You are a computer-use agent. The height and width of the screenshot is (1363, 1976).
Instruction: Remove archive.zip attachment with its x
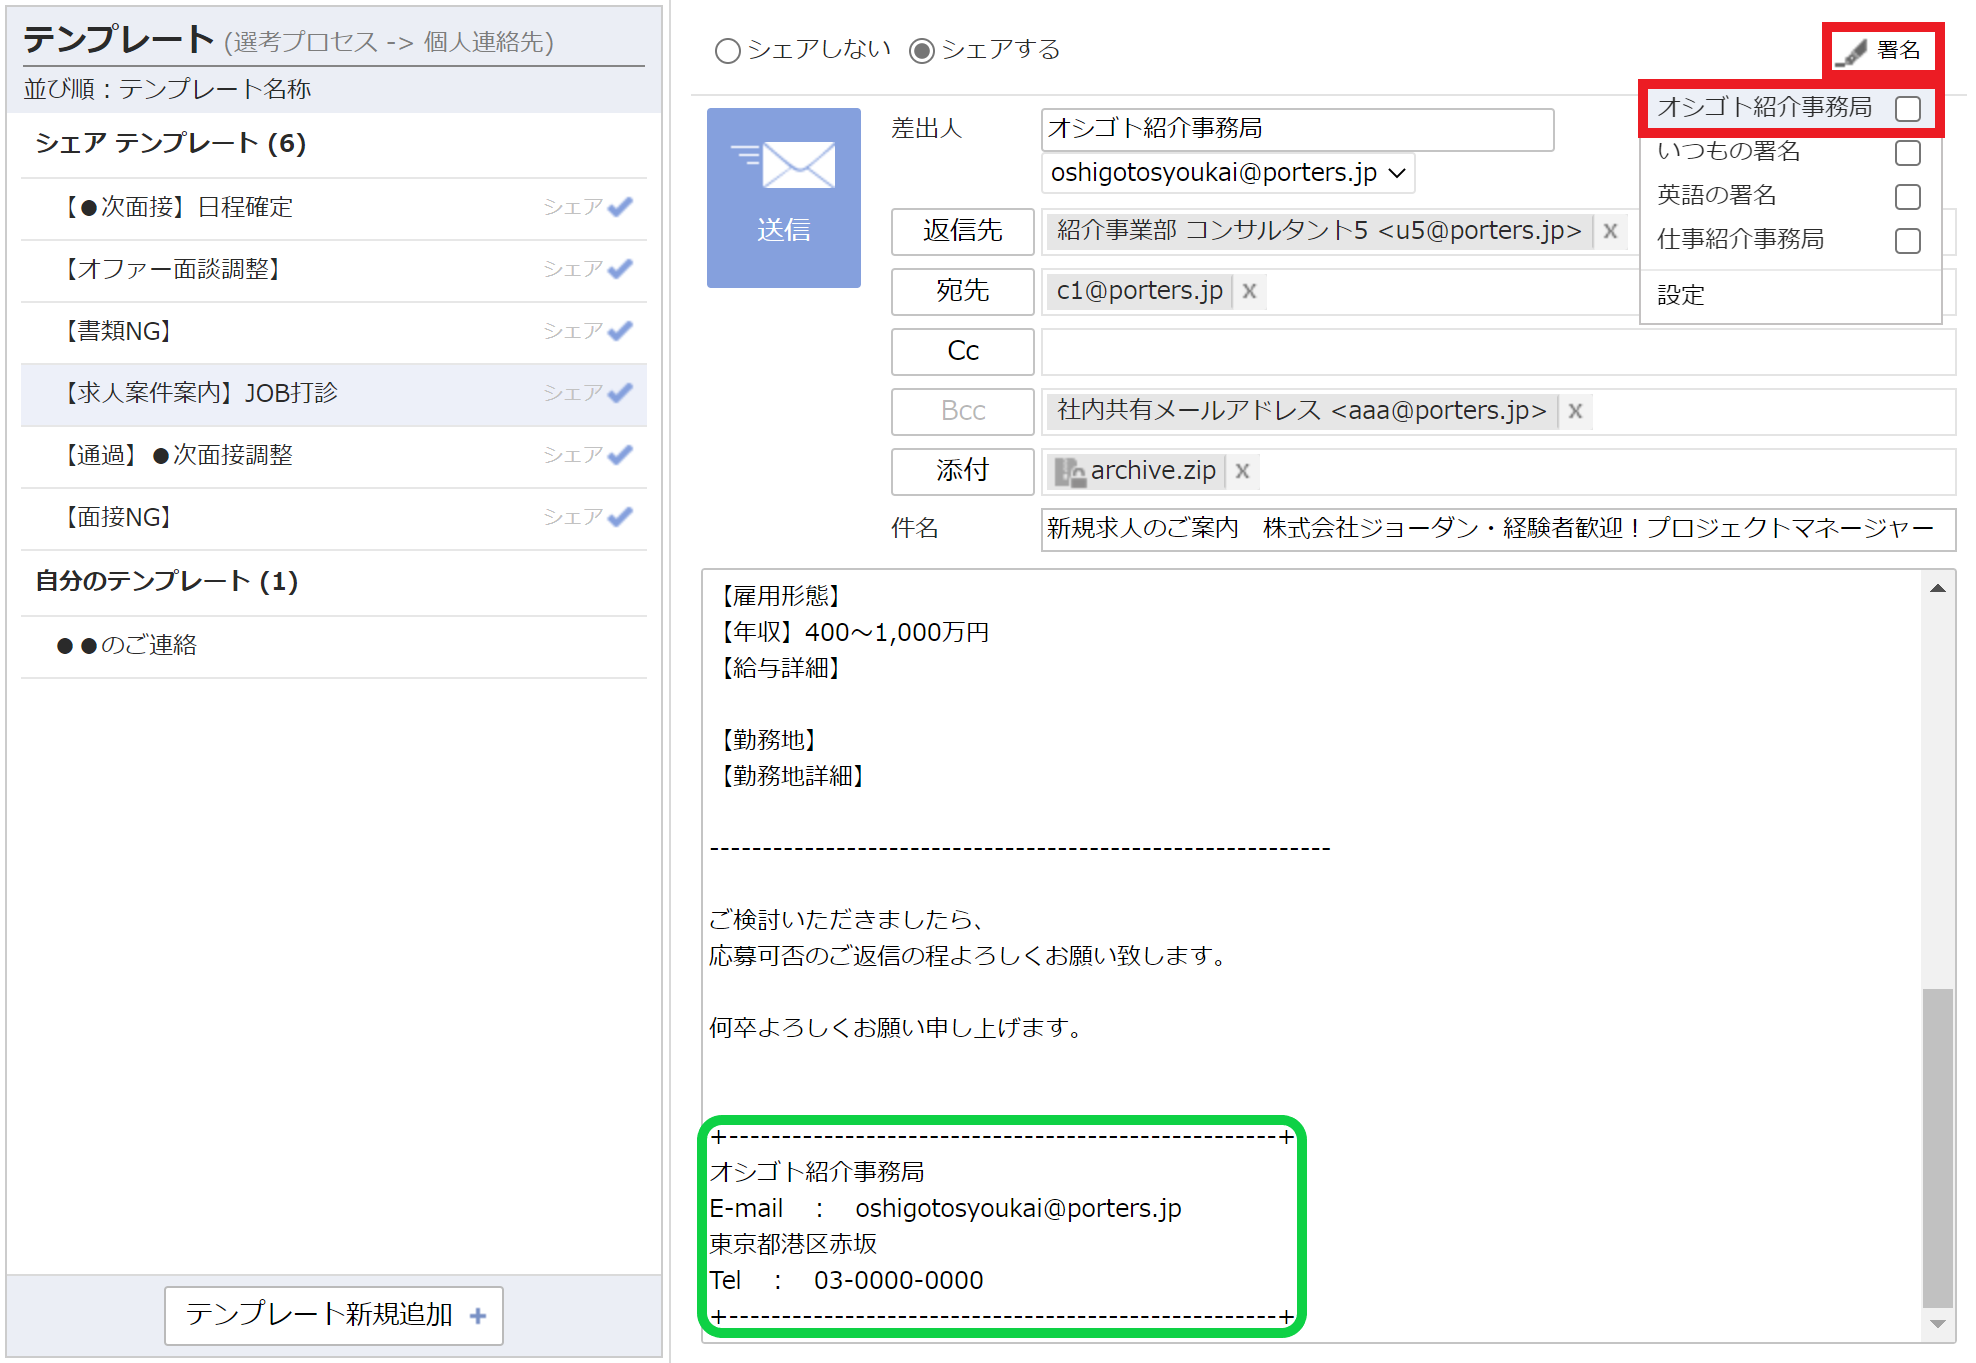tap(1242, 471)
